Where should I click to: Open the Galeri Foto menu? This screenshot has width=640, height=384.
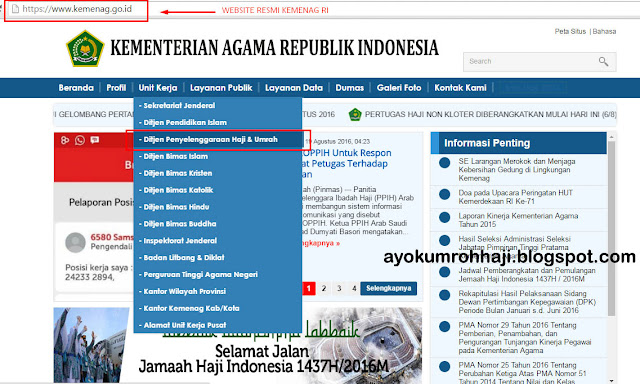point(399,88)
